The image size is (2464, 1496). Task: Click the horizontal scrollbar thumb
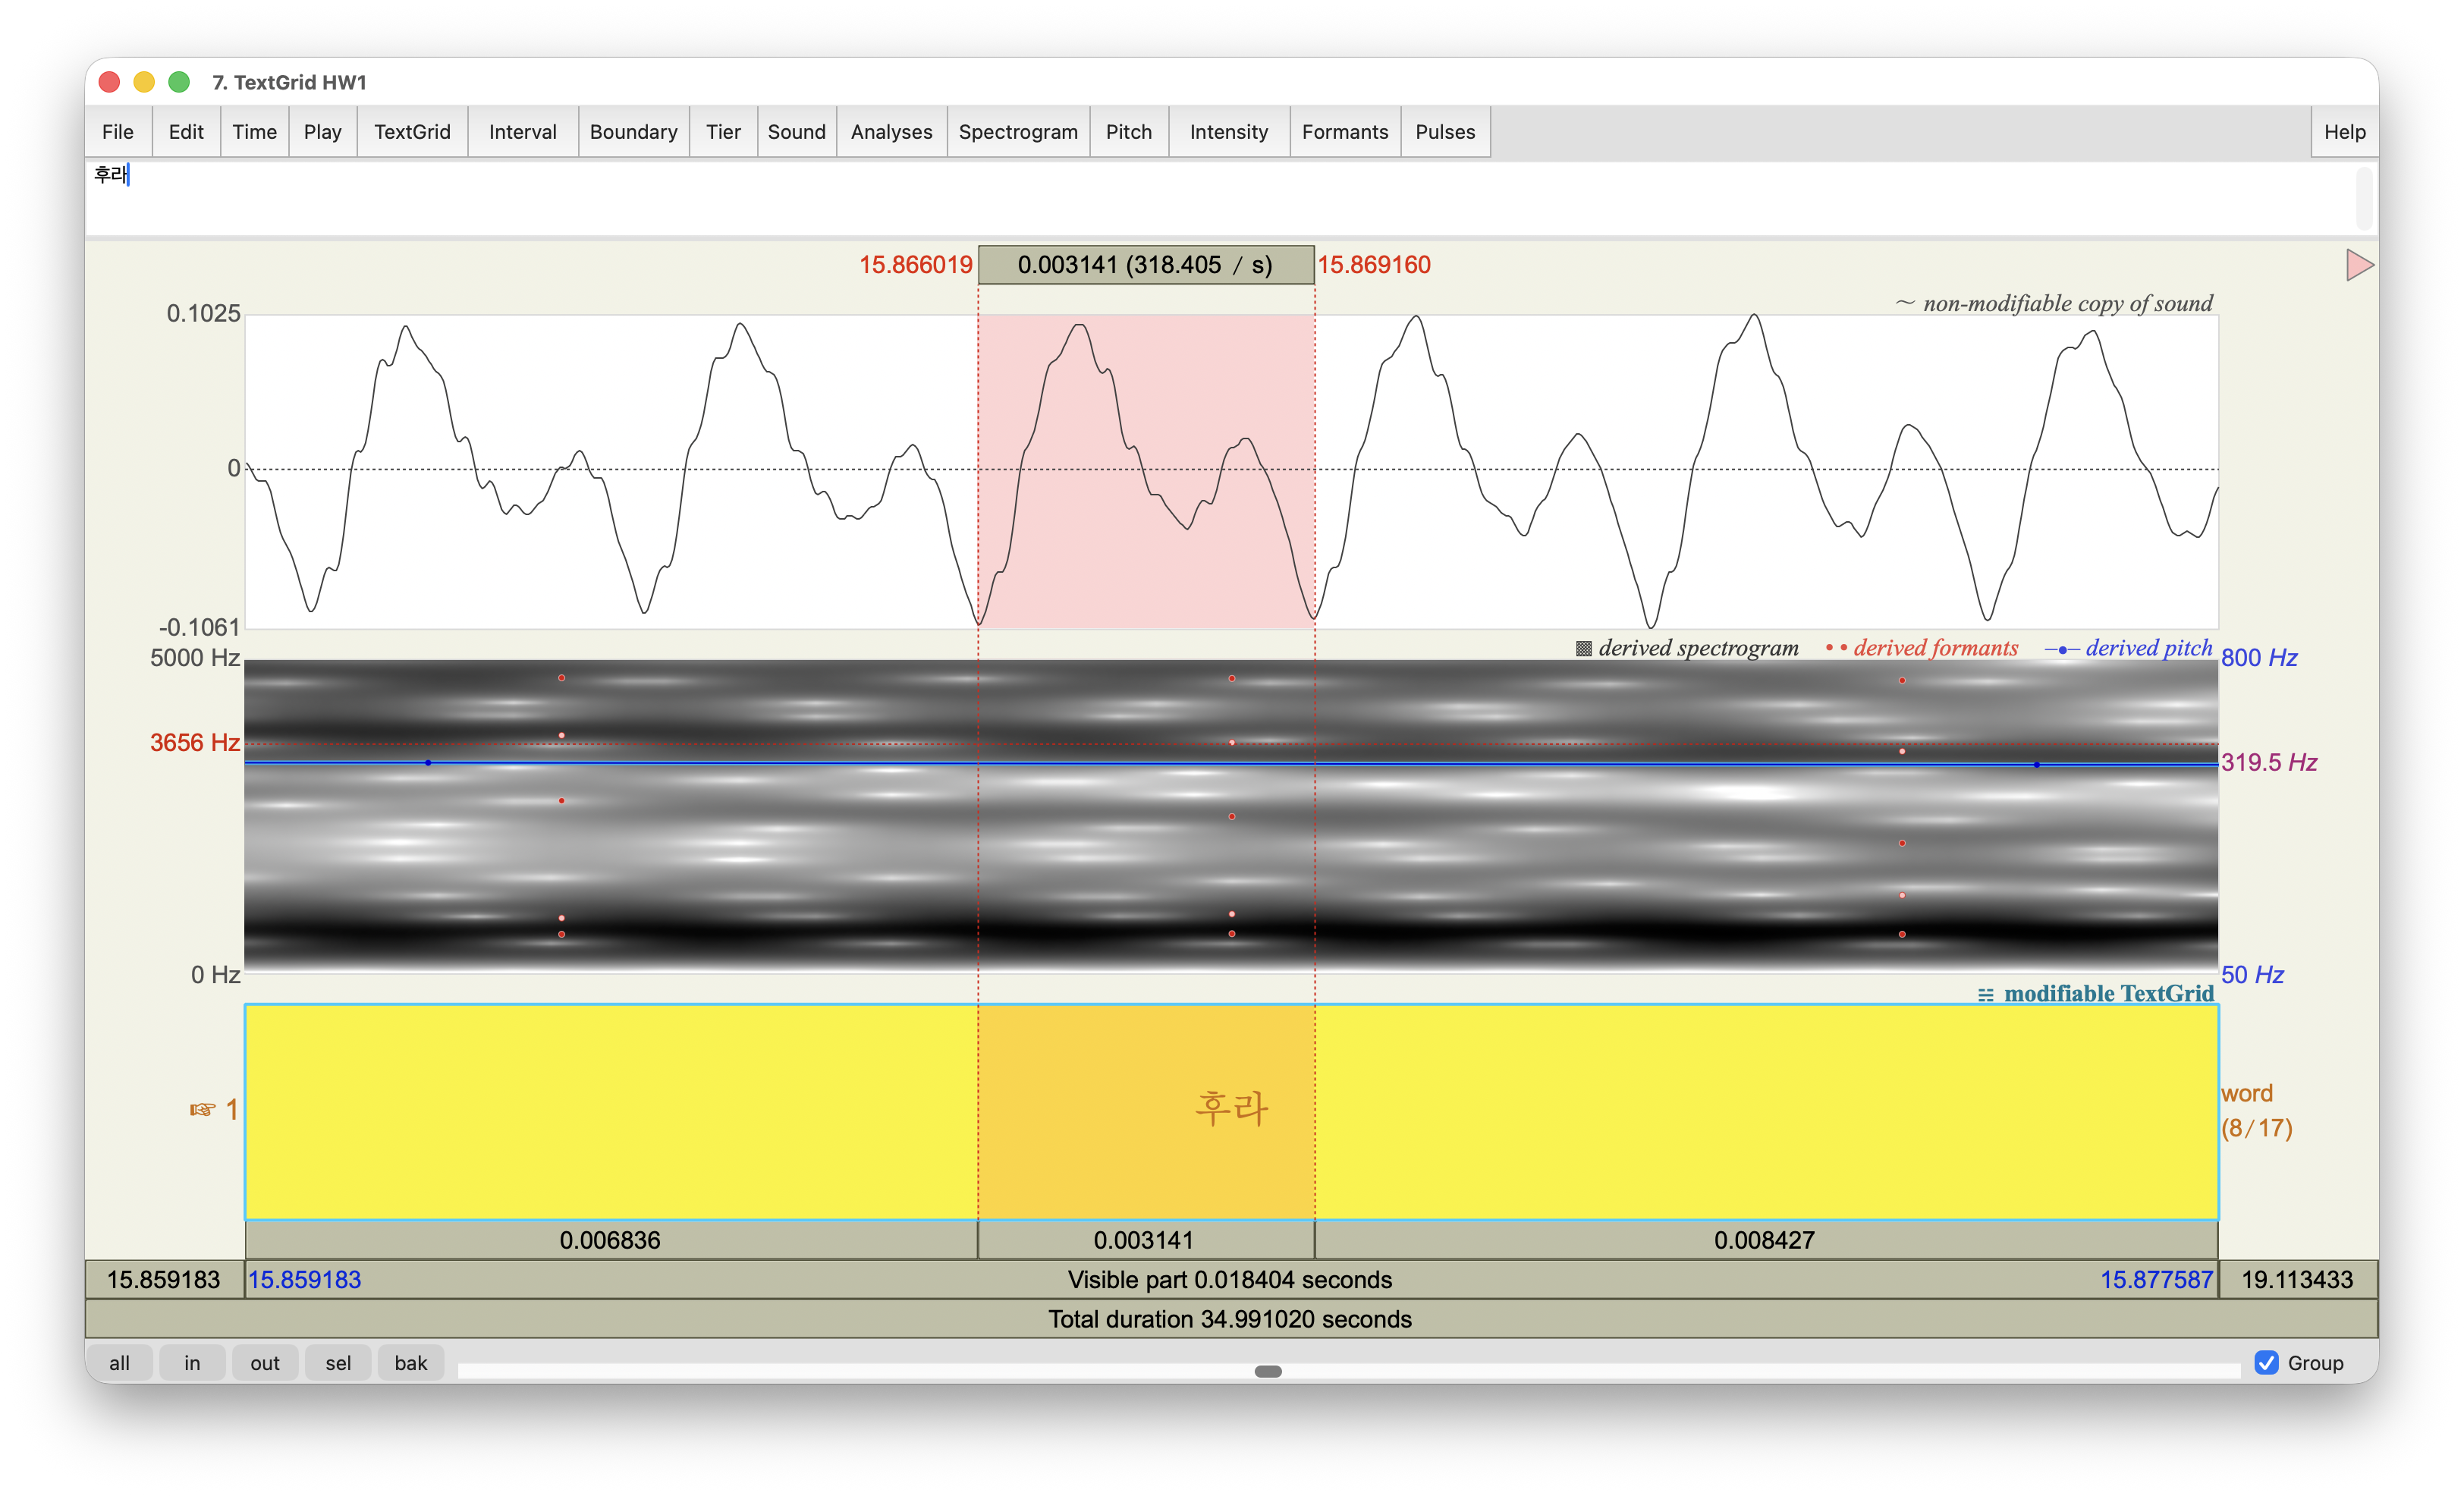(x=1267, y=1371)
